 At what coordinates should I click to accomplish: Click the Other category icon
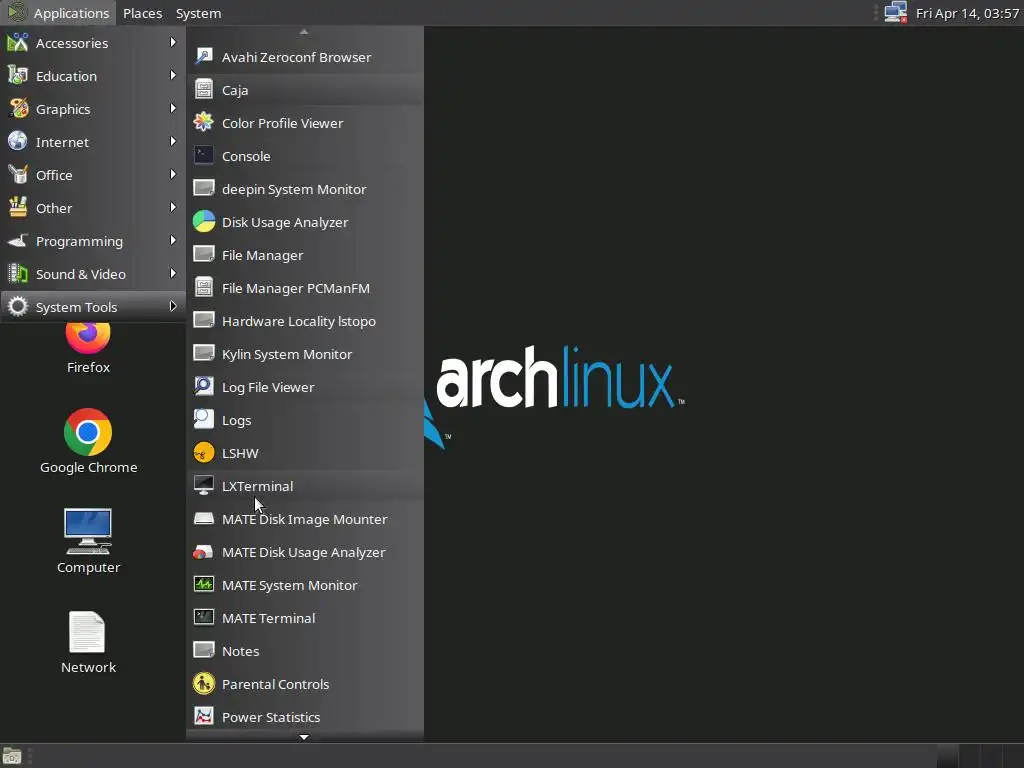(18, 208)
